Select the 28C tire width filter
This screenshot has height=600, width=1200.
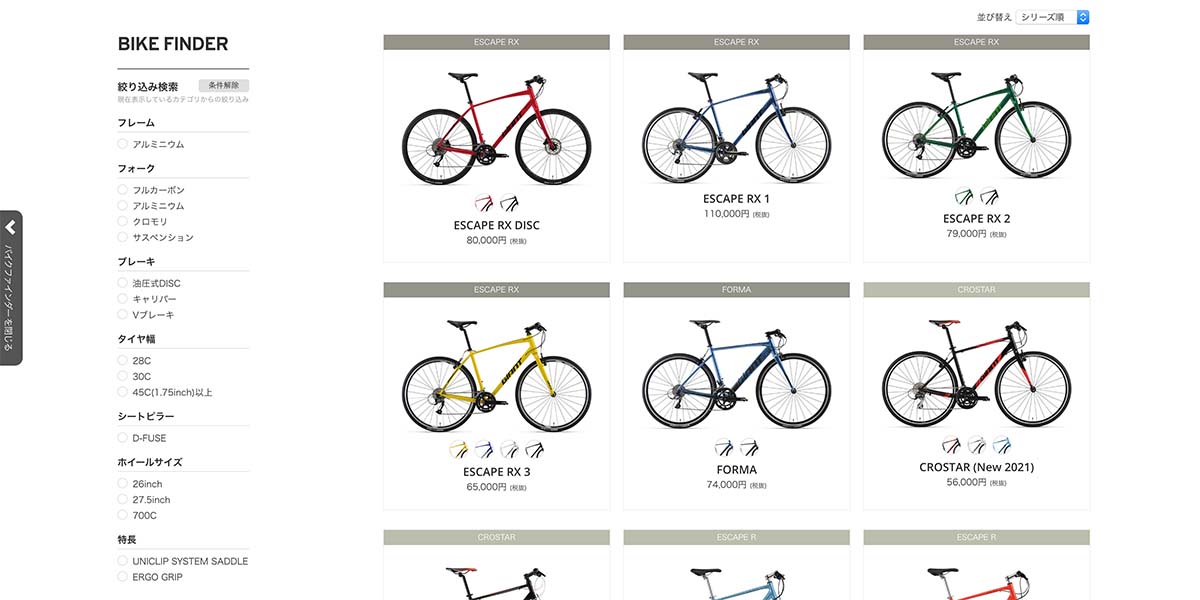(x=134, y=360)
